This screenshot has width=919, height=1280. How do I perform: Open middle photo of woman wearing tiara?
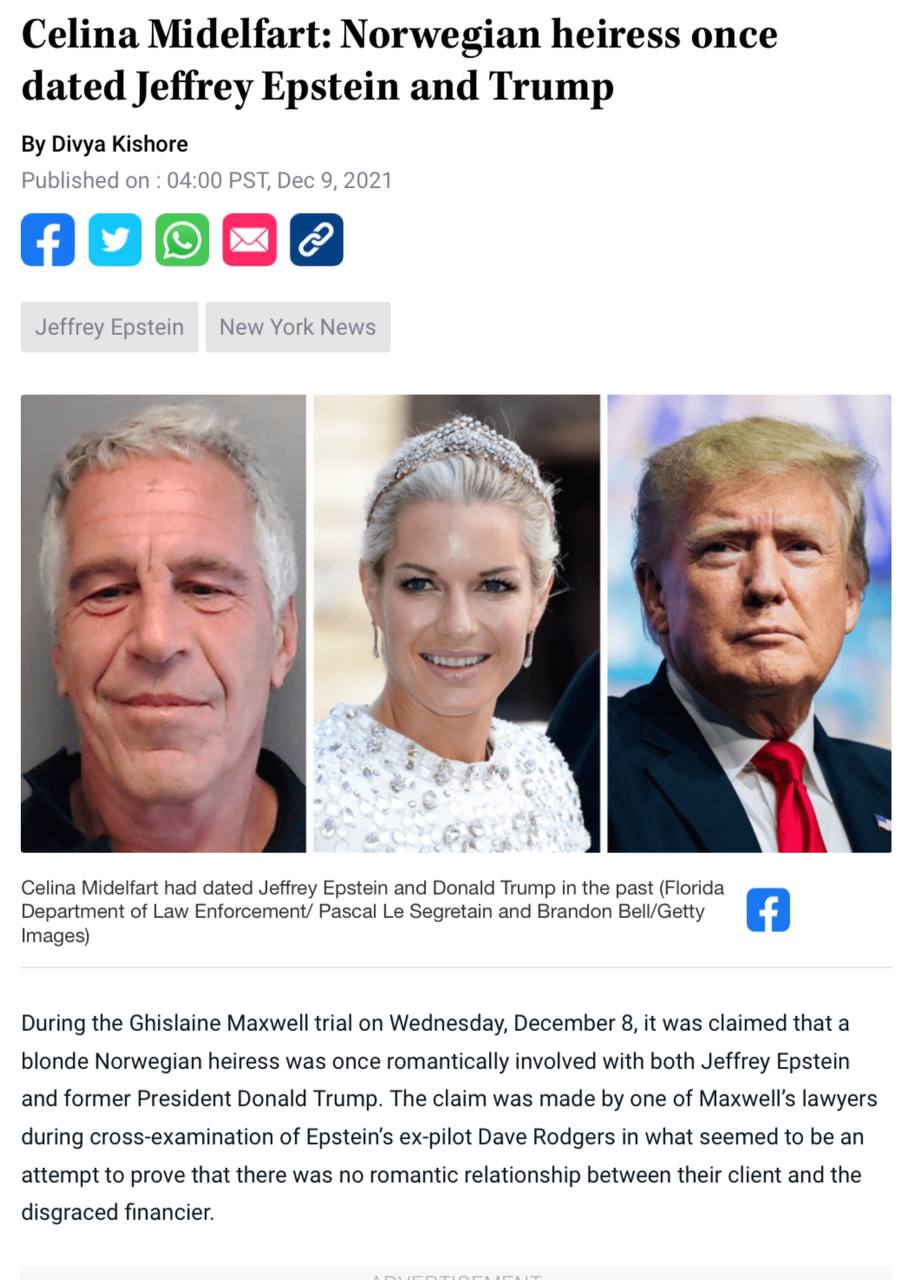click(457, 623)
